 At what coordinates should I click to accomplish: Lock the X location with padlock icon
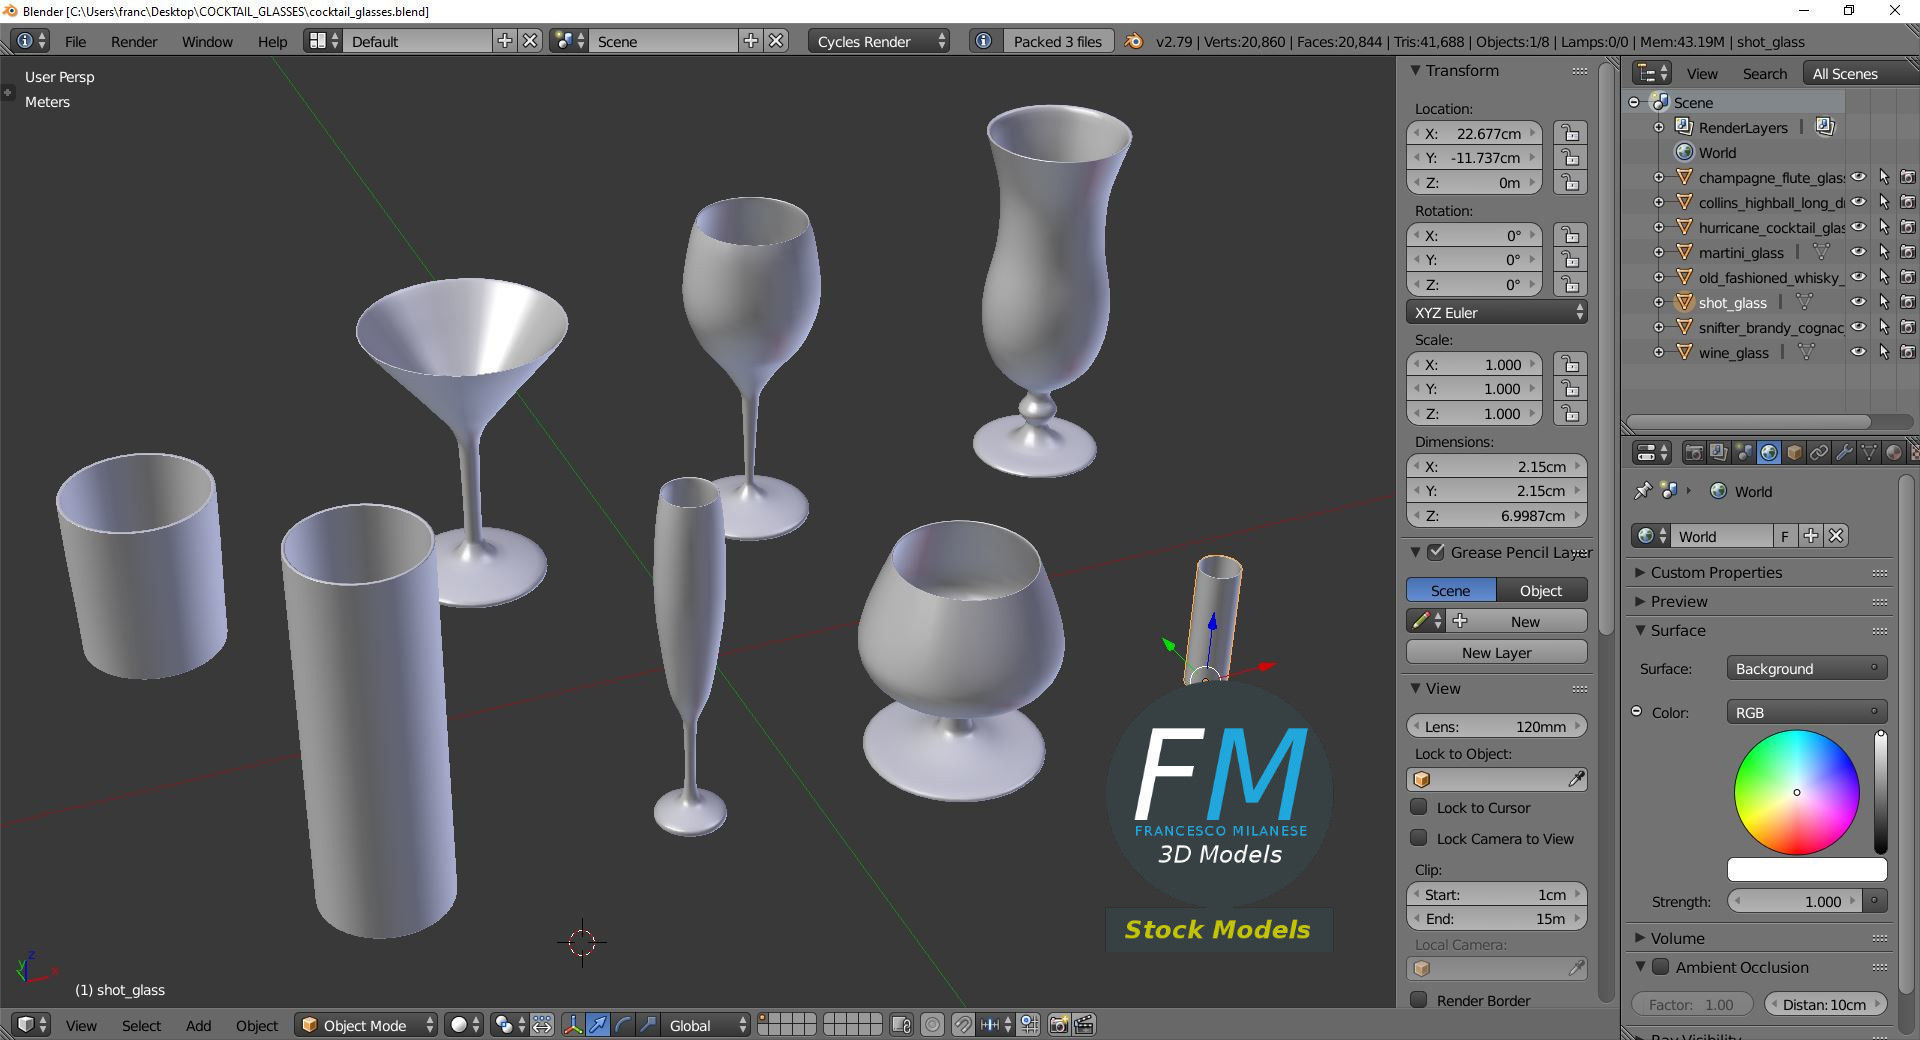point(1571,134)
